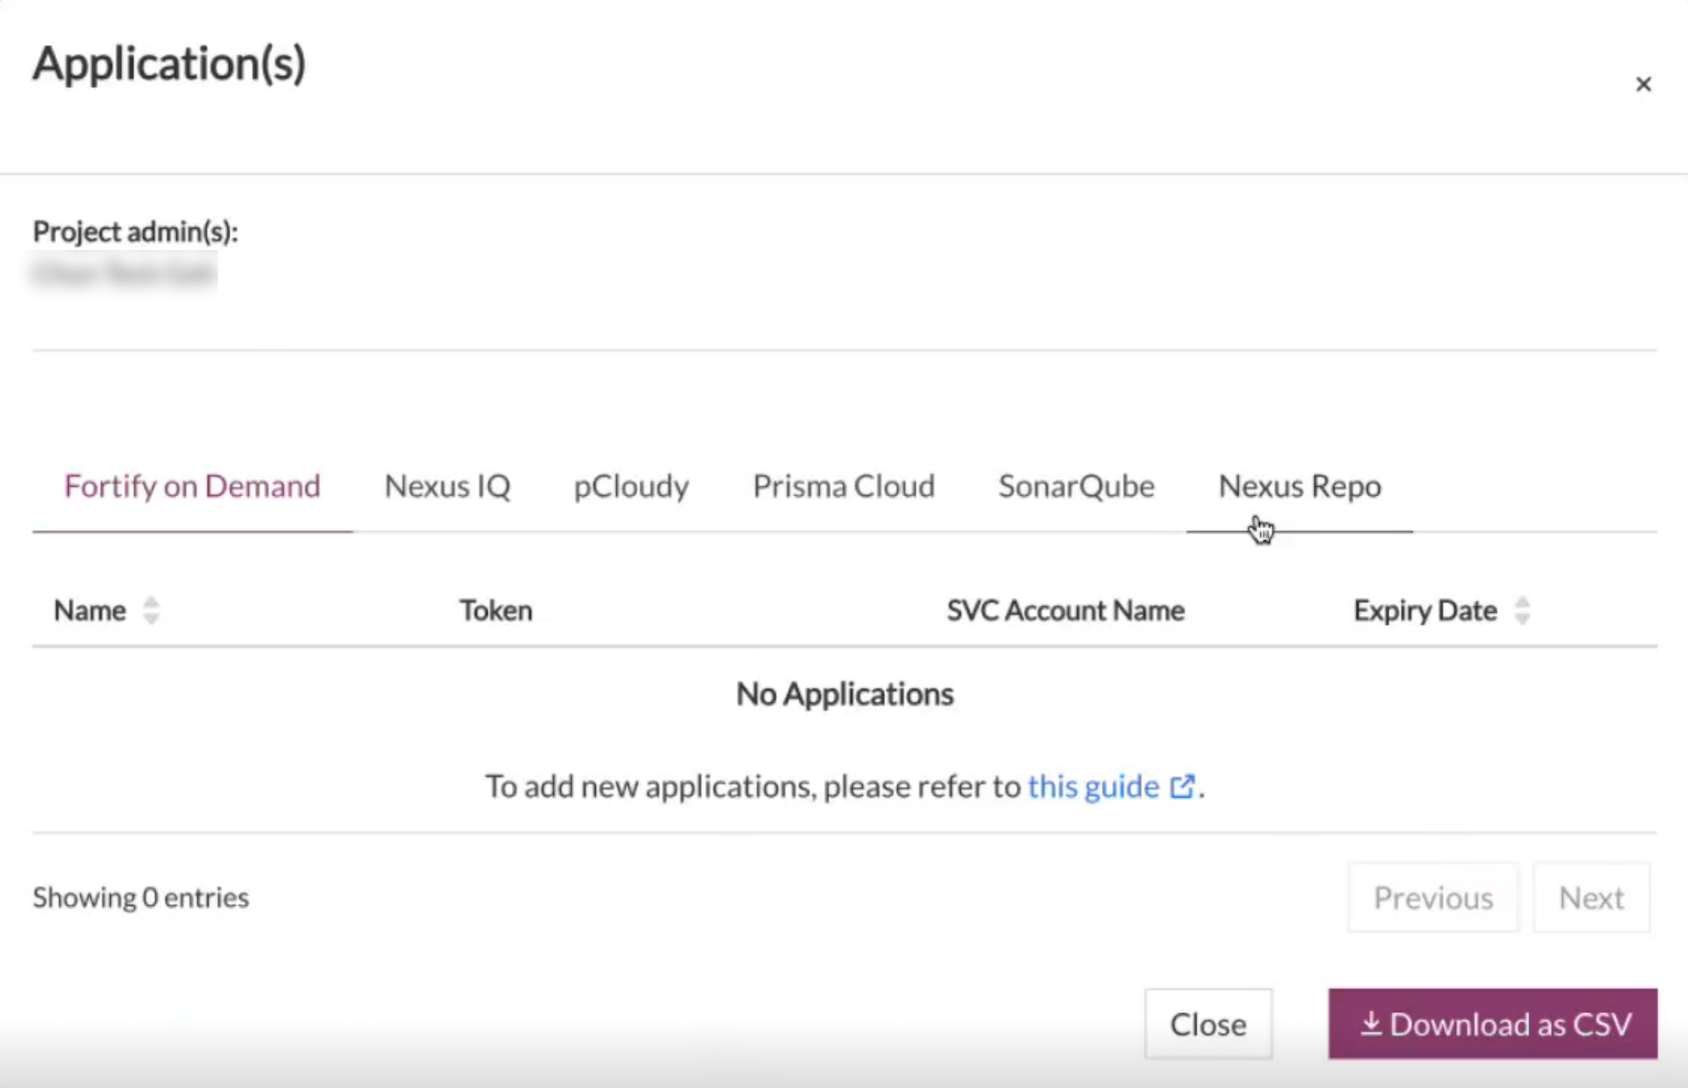The height and width of the screenshot is (1088, 1688).
Task: Click the 'Showing 0 entries' text
Action: [141, 898]
